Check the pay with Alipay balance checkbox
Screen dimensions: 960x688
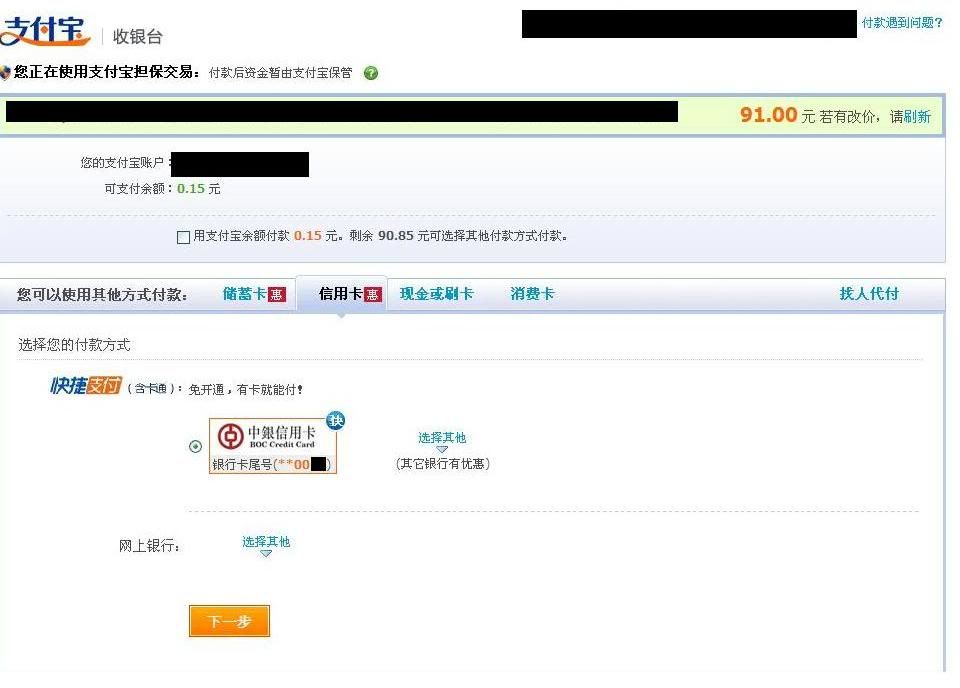tap(183, 237)
